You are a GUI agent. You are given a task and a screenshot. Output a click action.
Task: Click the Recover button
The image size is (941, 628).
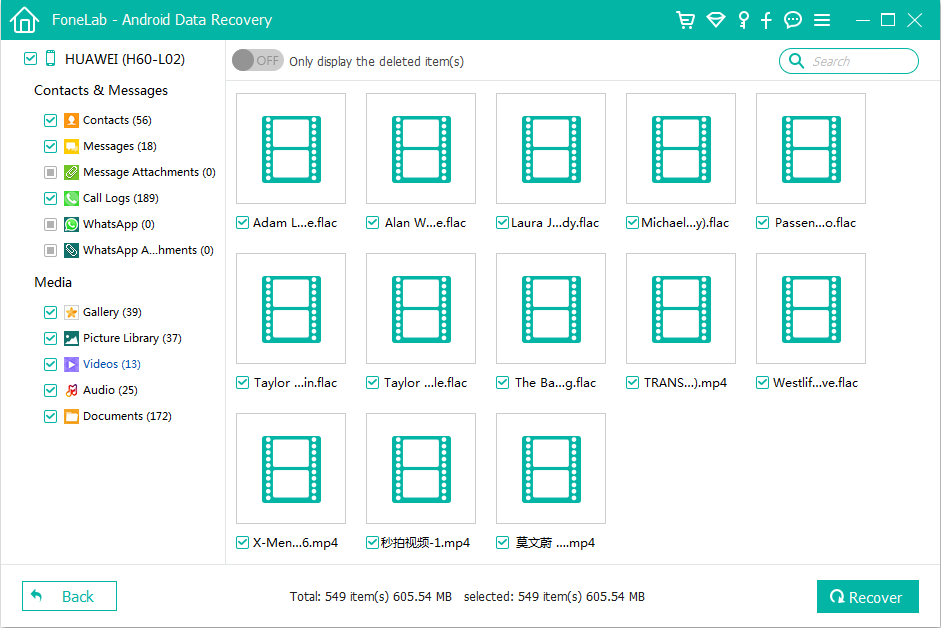pos(867,597)
